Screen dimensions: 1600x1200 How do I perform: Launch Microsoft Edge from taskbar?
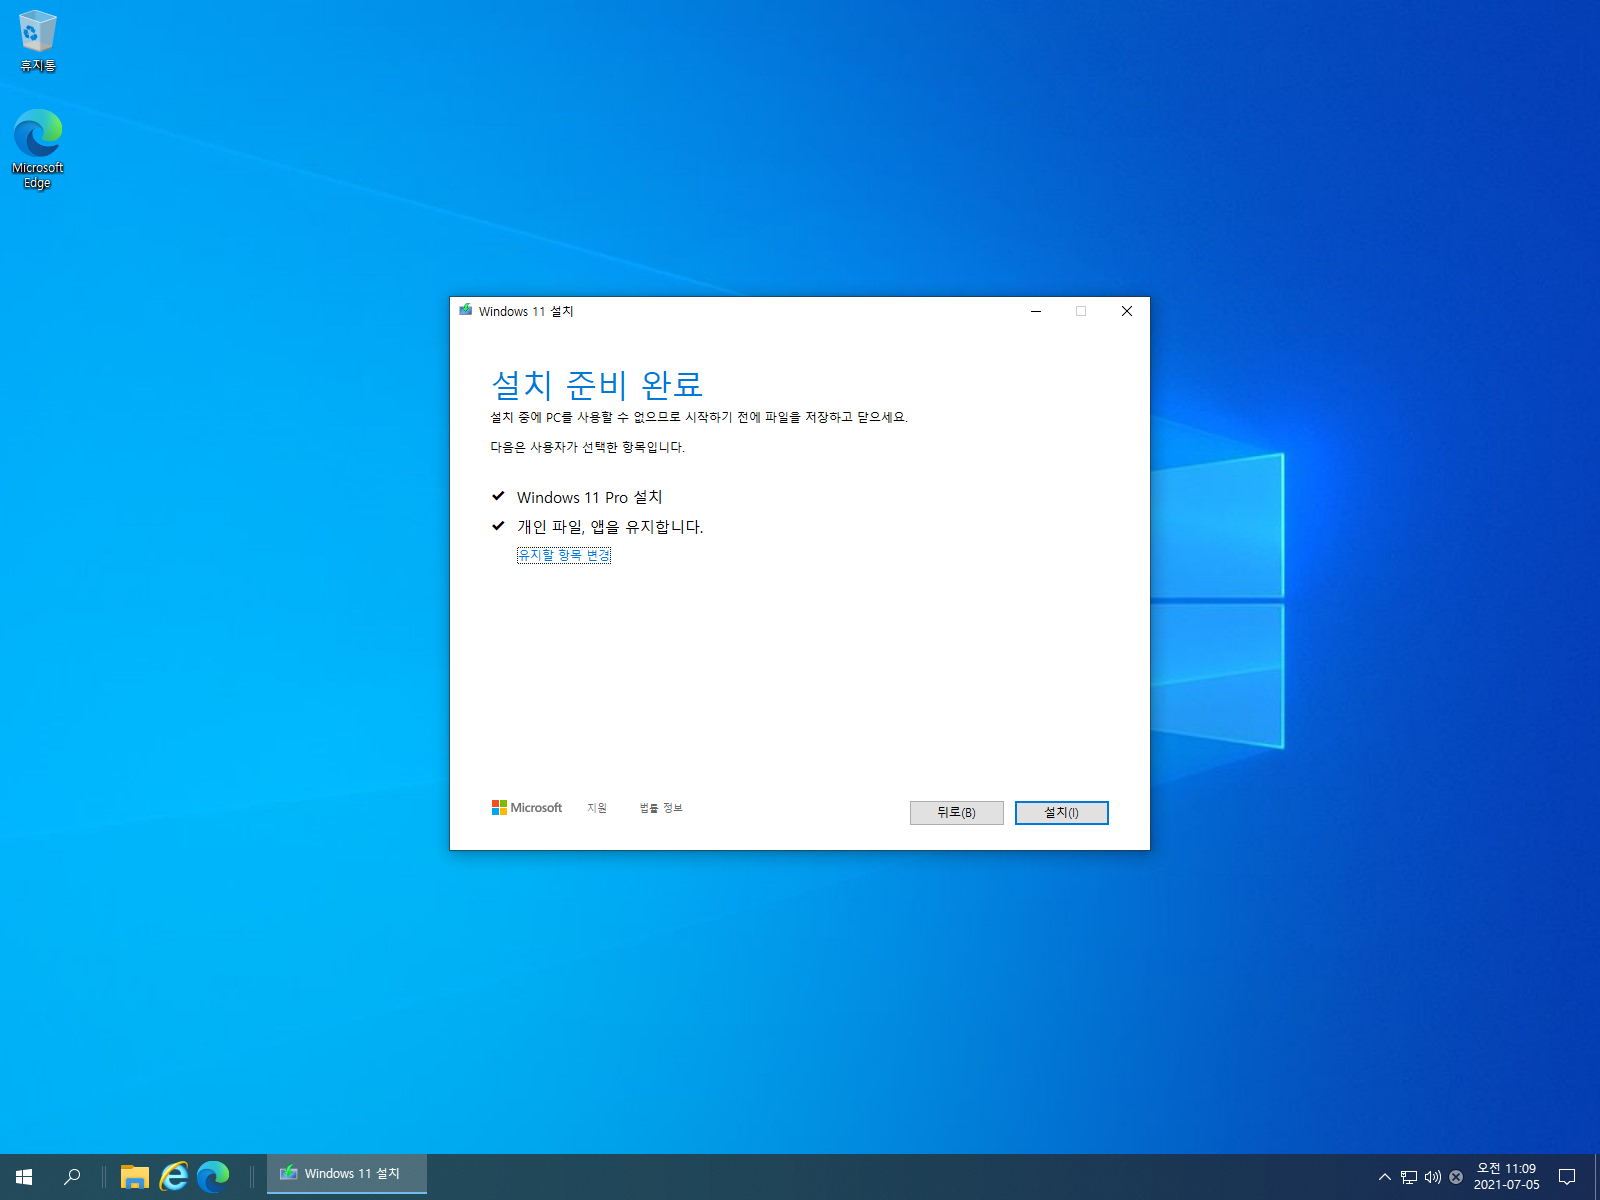pos(213,1177)
